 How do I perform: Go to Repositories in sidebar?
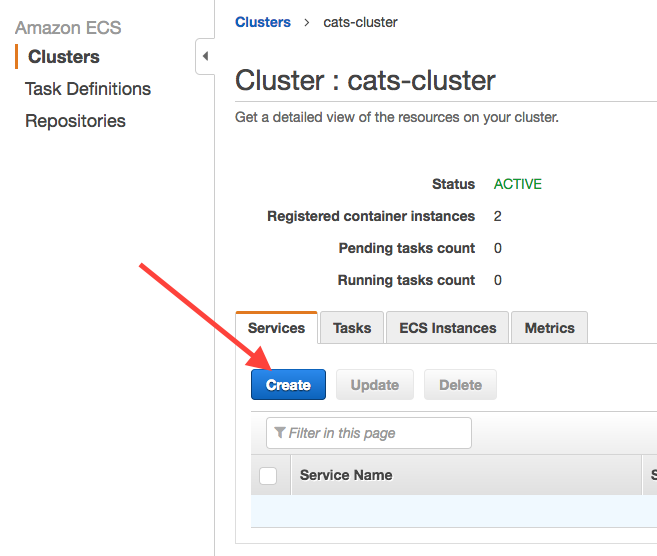point(75,121)
